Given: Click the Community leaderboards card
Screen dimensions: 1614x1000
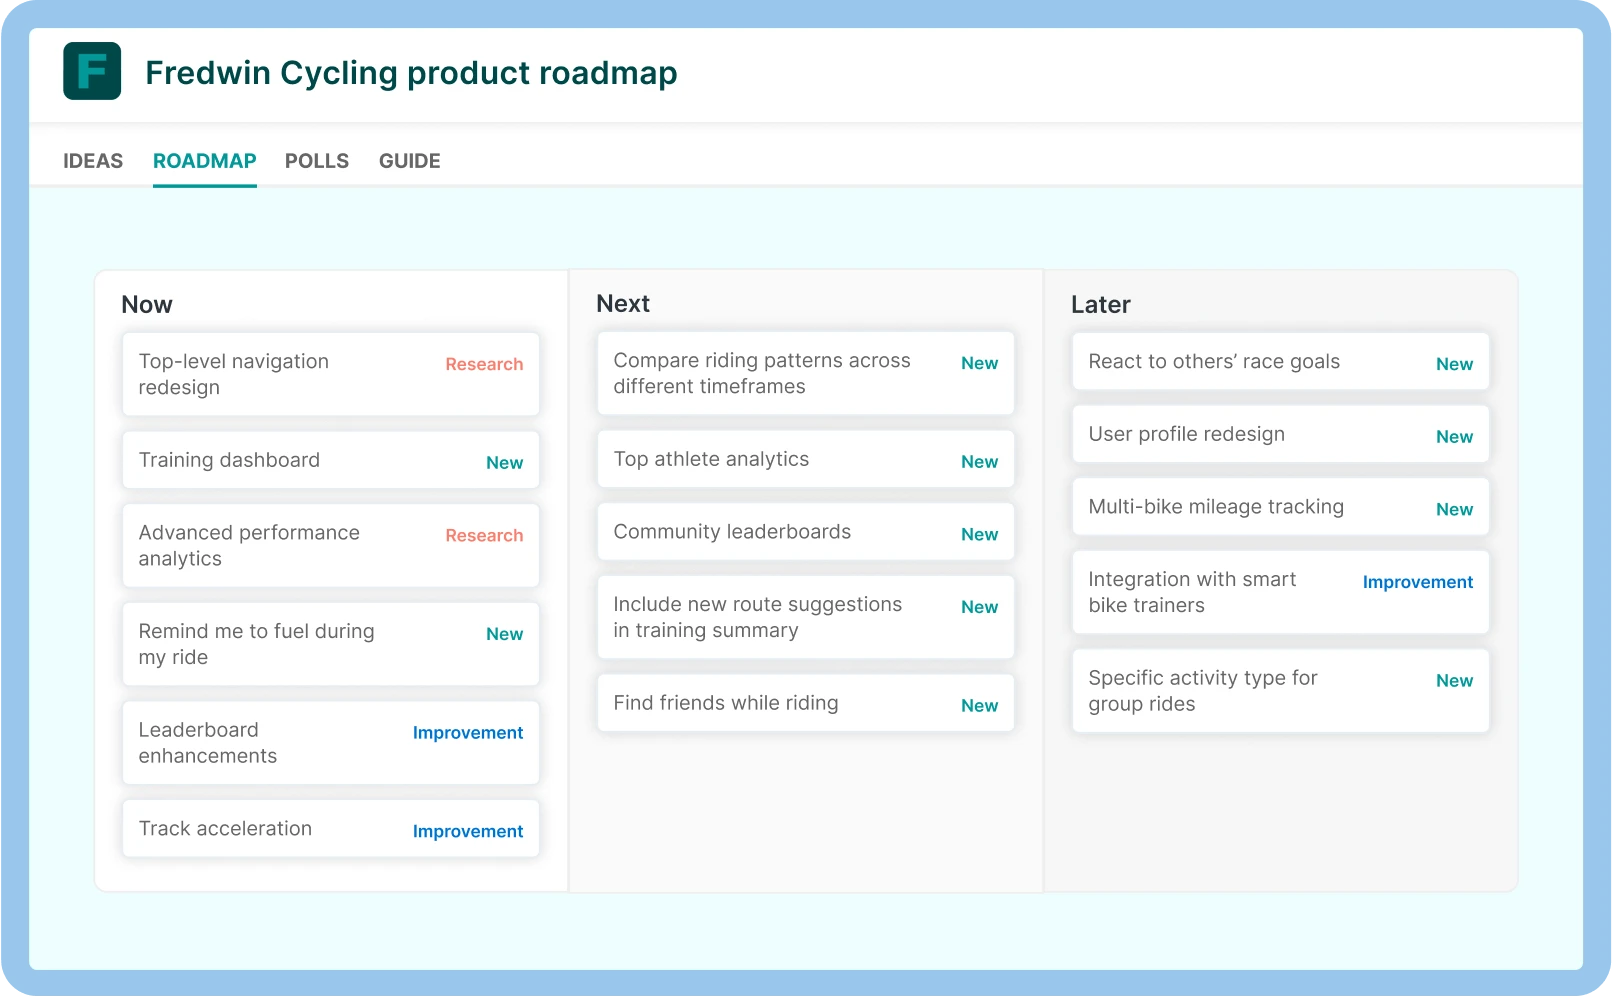Looking at the screenshot, I should [805, 531].
